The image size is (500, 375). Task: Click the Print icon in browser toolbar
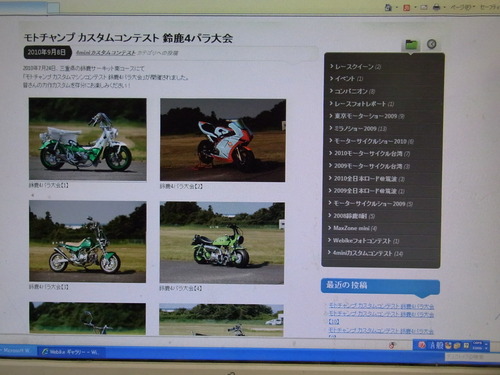coord(436,7)
